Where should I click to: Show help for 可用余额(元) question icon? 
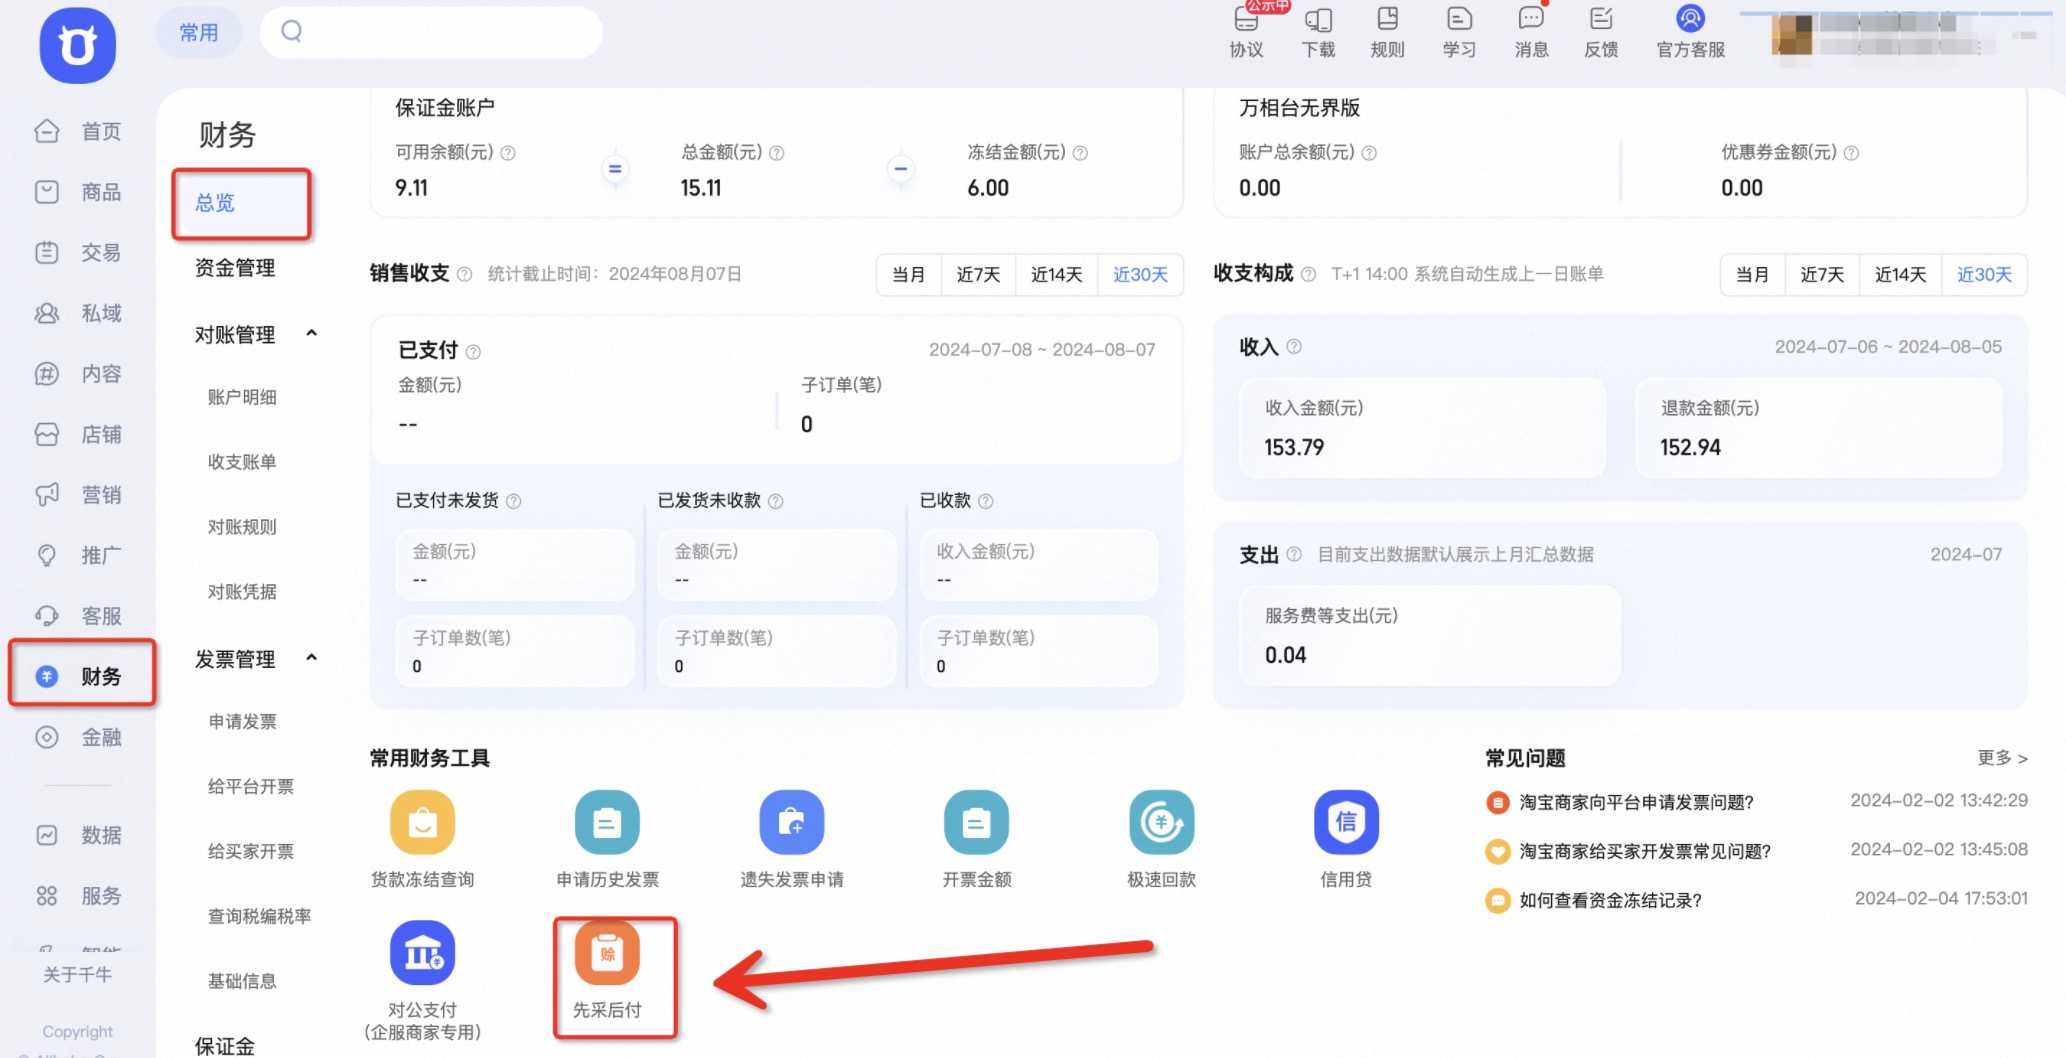508,153
